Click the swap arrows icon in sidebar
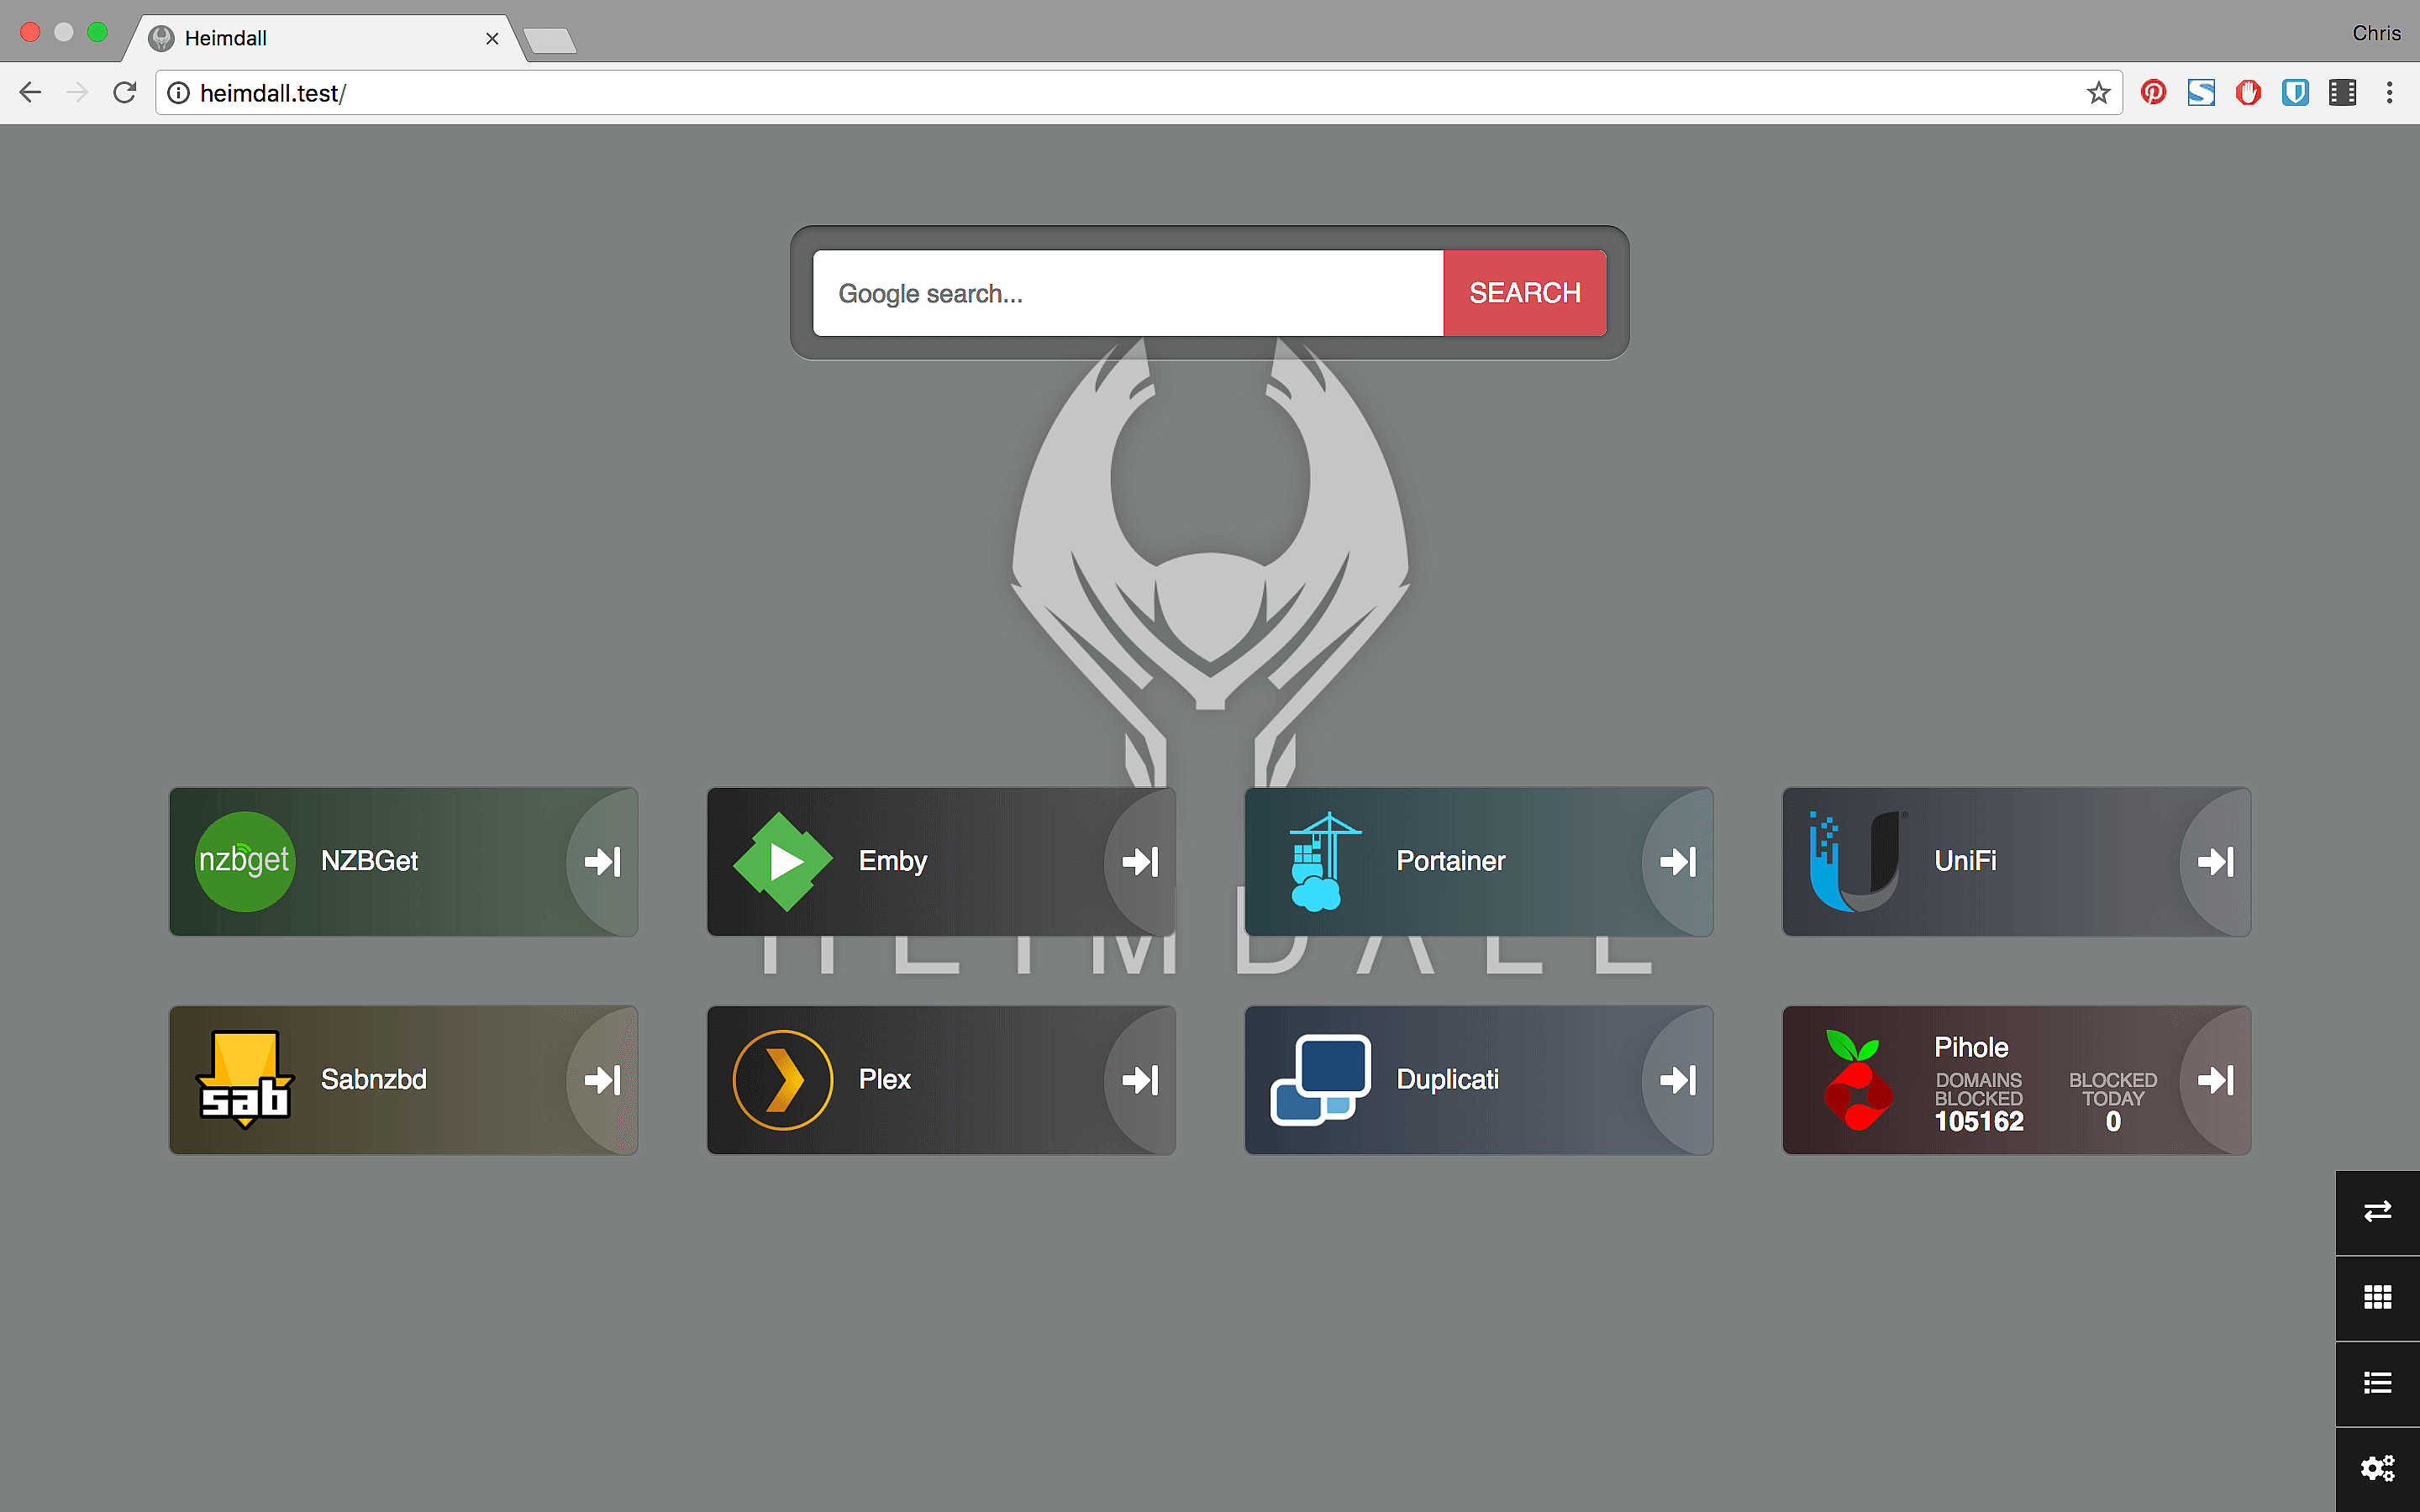 2378,1211
